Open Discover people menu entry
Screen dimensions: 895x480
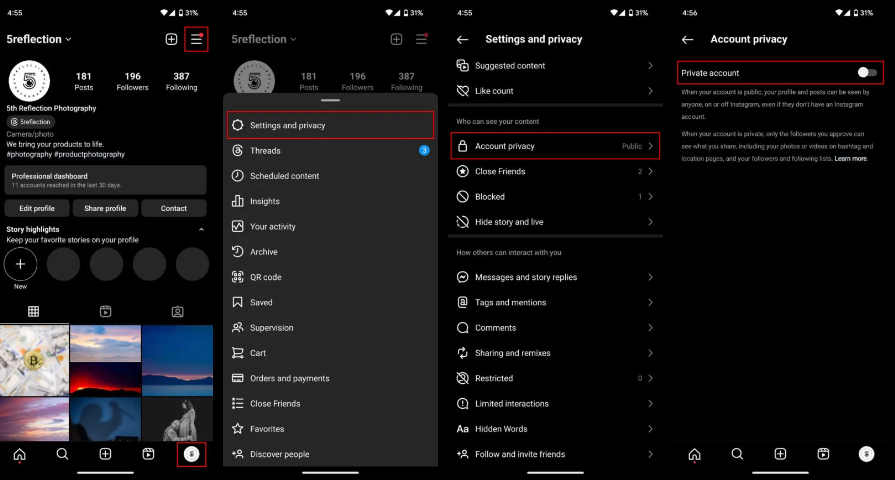tap(330, 454)
